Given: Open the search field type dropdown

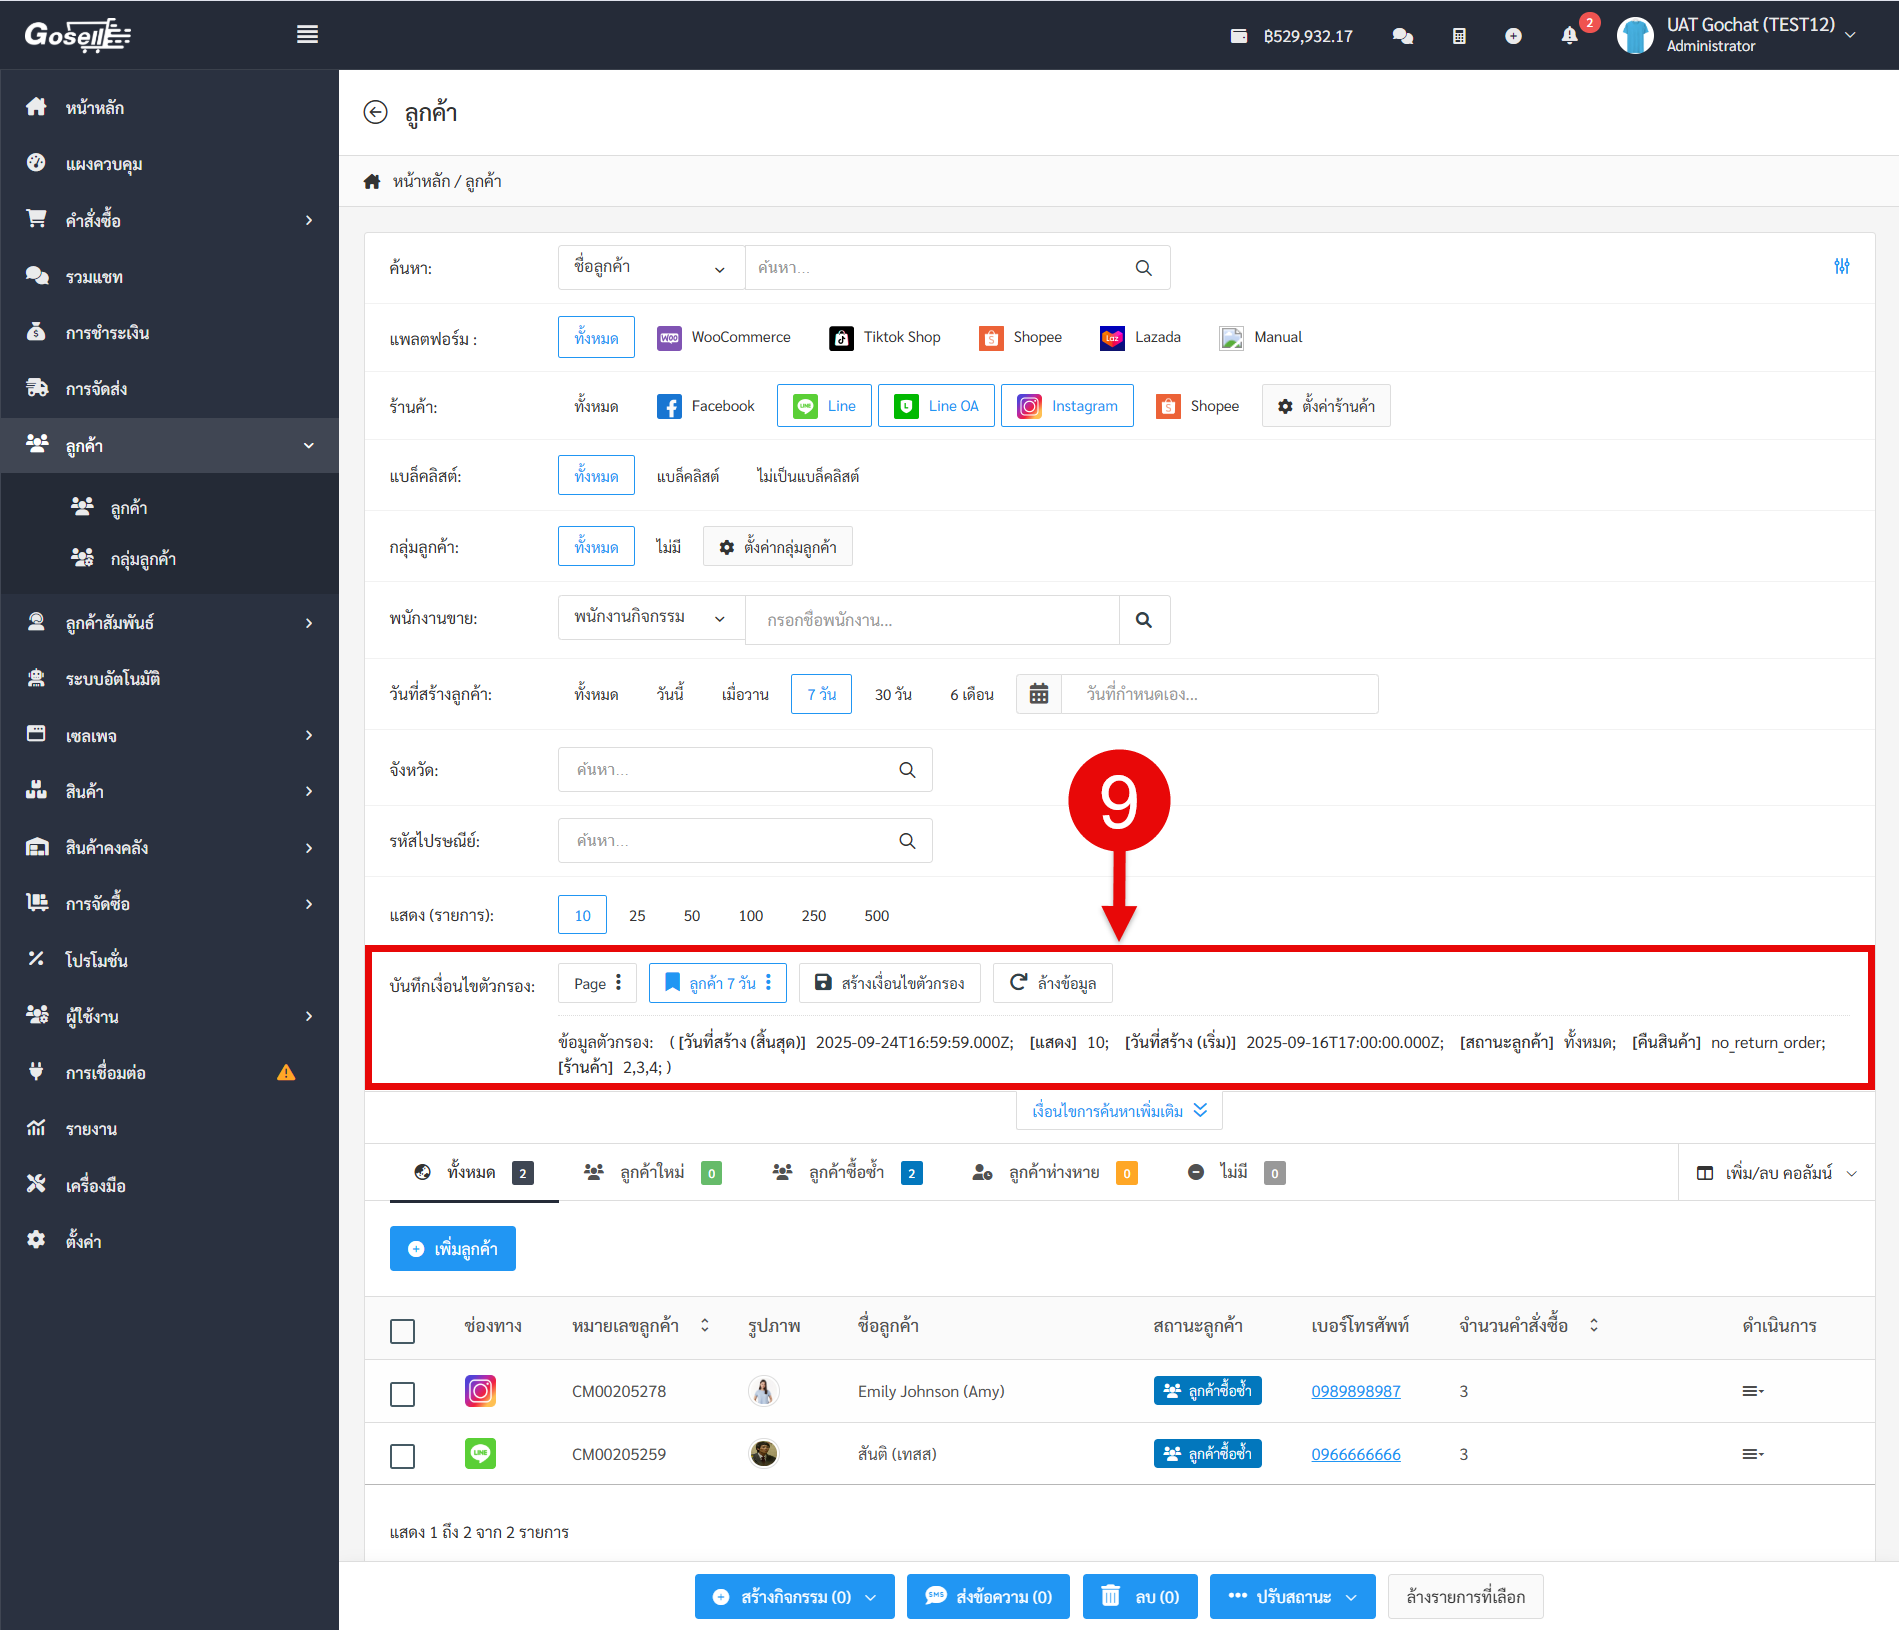Looking at the screenshot, I should [650, 268].
